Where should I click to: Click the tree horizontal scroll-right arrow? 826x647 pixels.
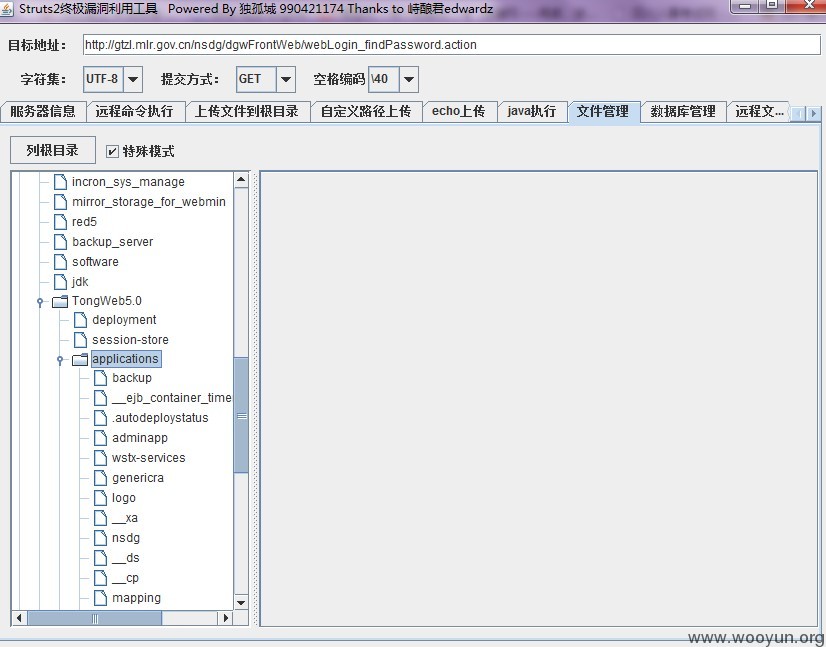pyautogui.click(x=226, y=618)
